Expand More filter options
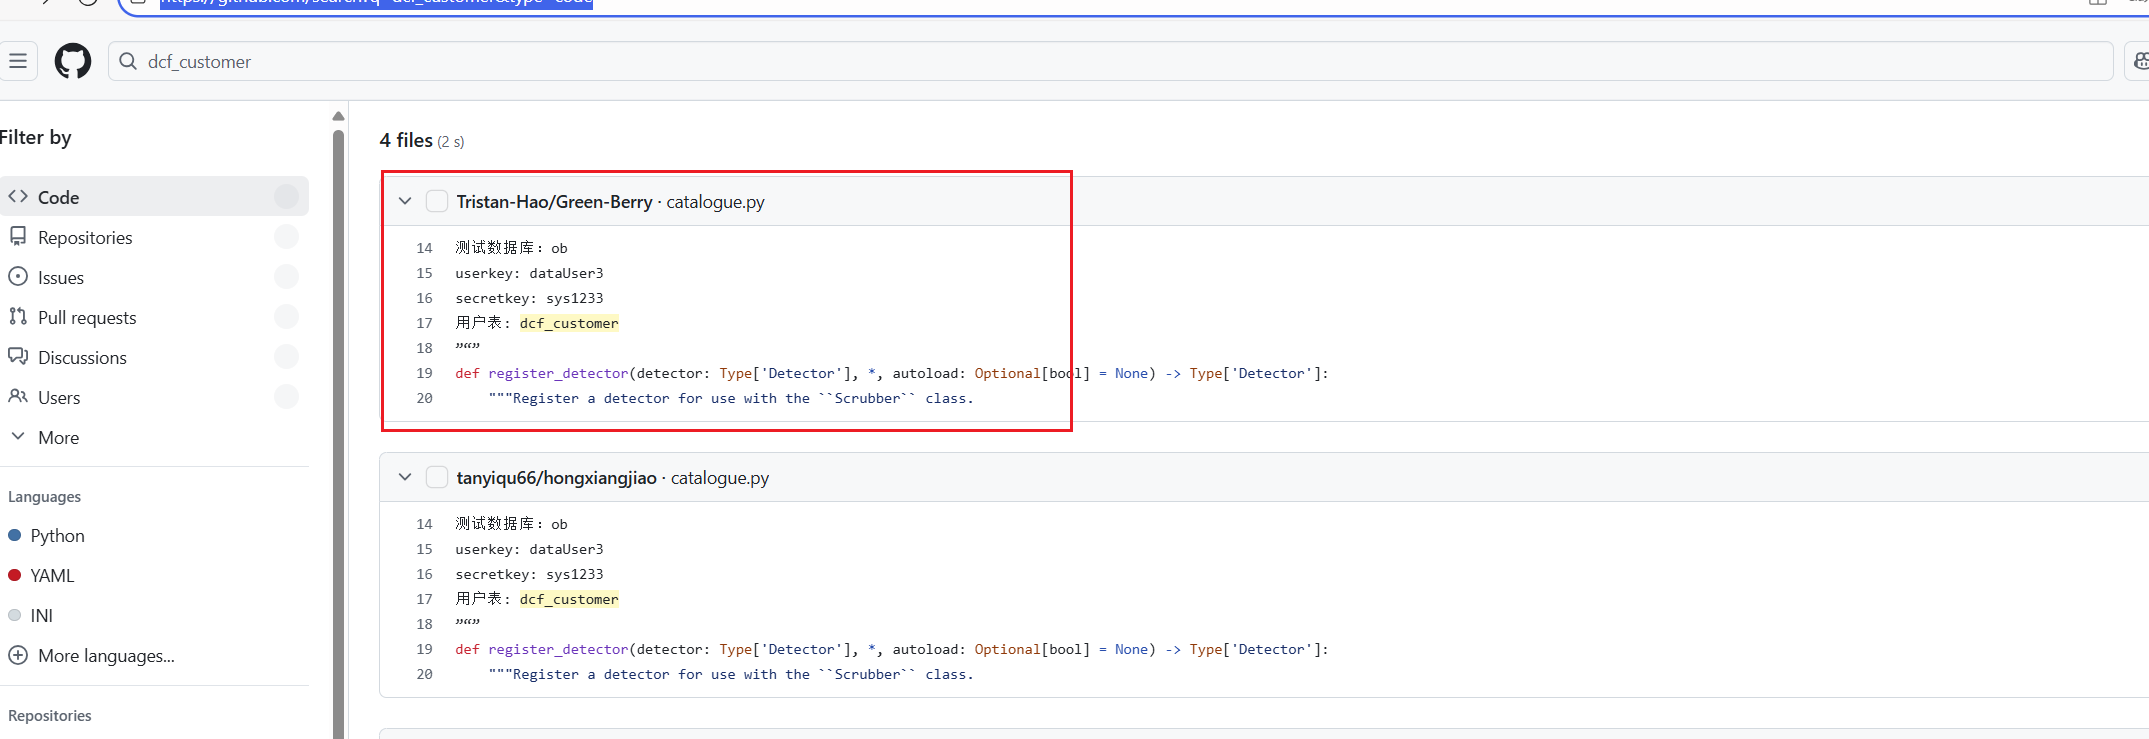 [x=58, y=437]
